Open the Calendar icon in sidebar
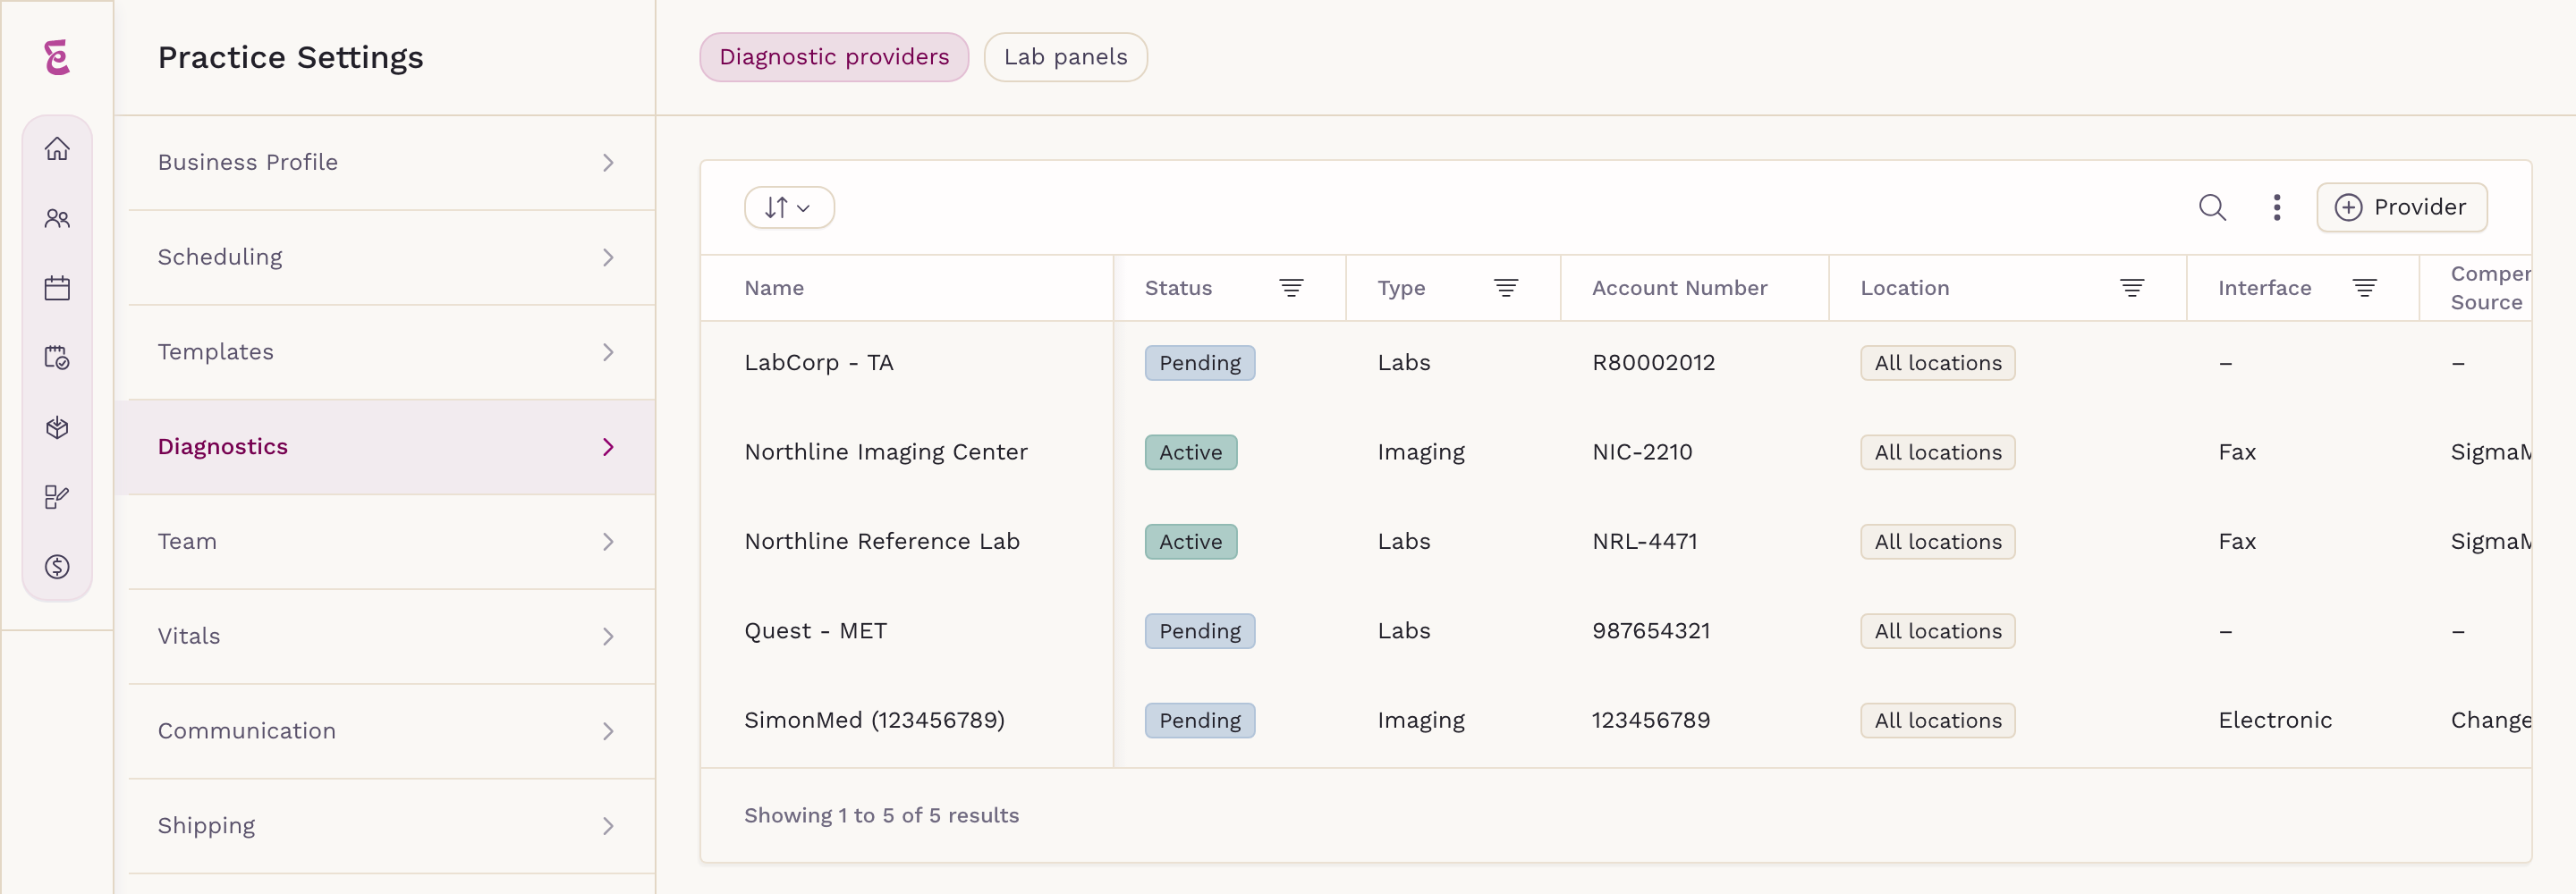2576x894 pixels. pyautogui.click(x=57, y=288)
